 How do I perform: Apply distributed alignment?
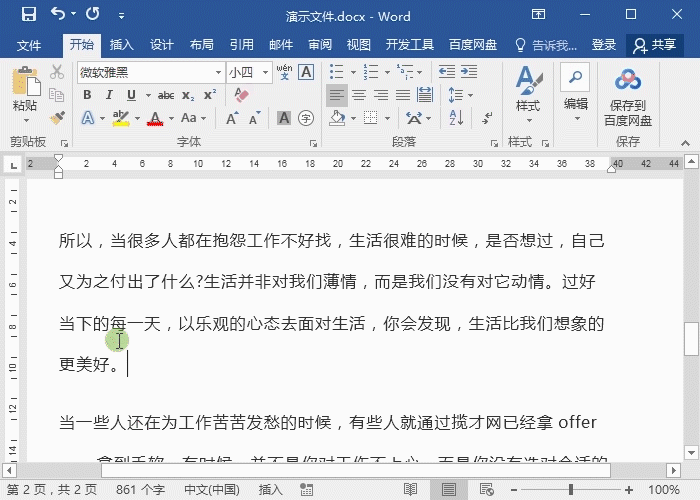(425, 95)
